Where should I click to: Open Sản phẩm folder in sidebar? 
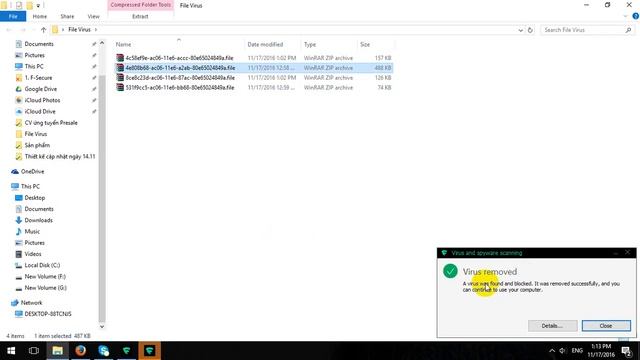coord(37,145)
